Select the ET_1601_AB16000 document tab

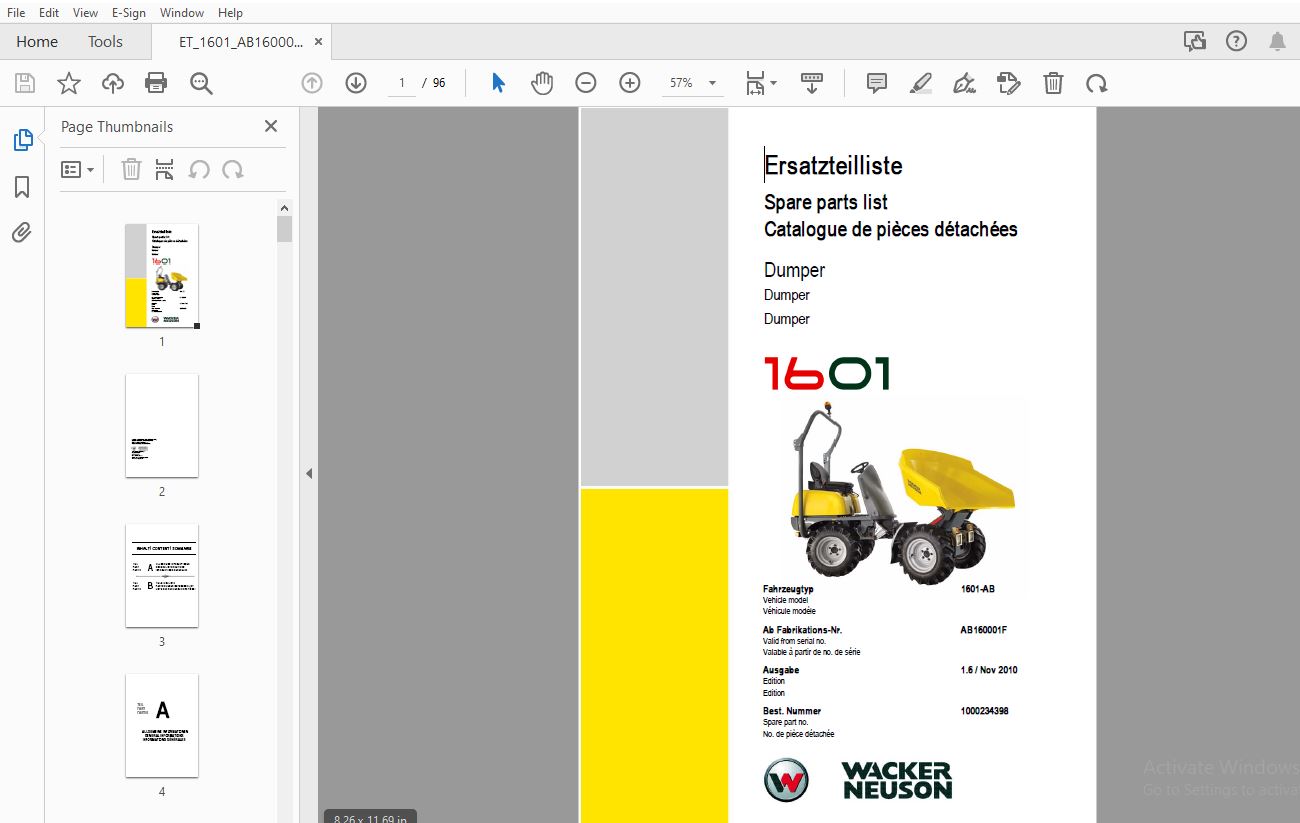tap(240, 42)
